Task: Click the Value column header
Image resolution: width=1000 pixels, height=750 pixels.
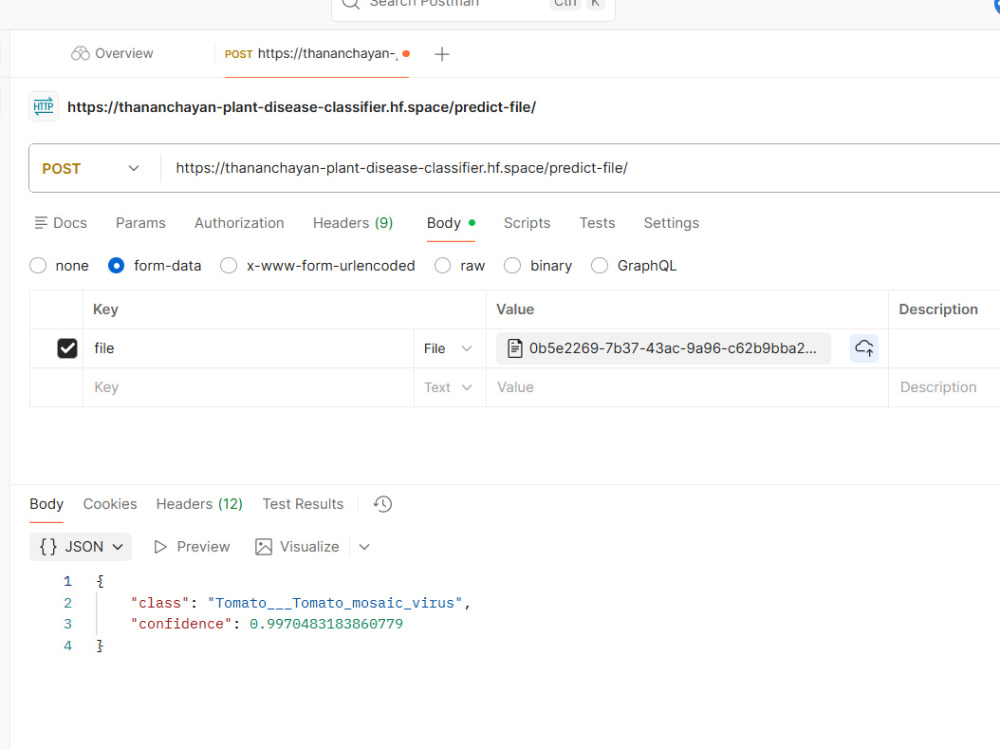Action: [515, 309]
